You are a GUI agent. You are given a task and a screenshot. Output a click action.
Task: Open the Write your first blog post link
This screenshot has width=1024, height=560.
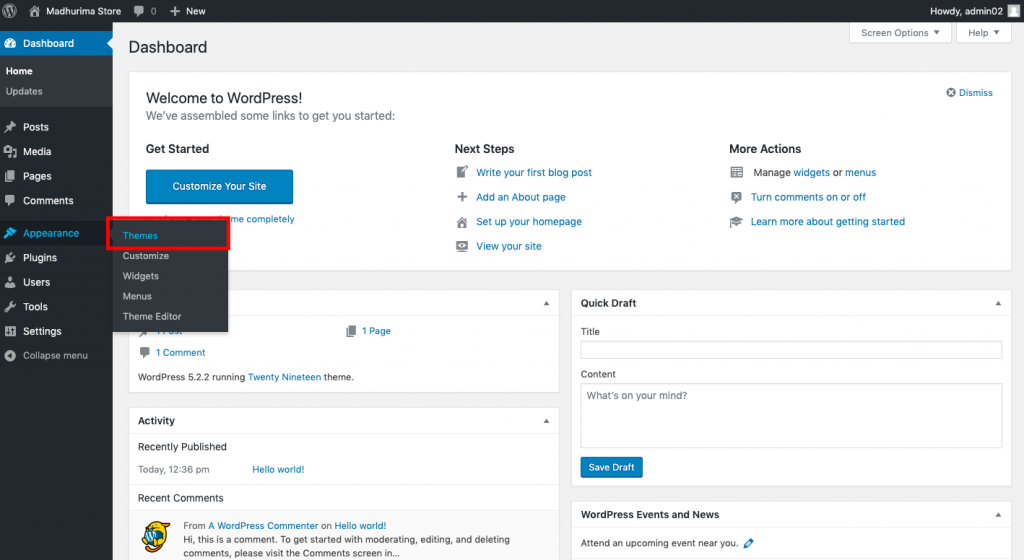(534, 172)
